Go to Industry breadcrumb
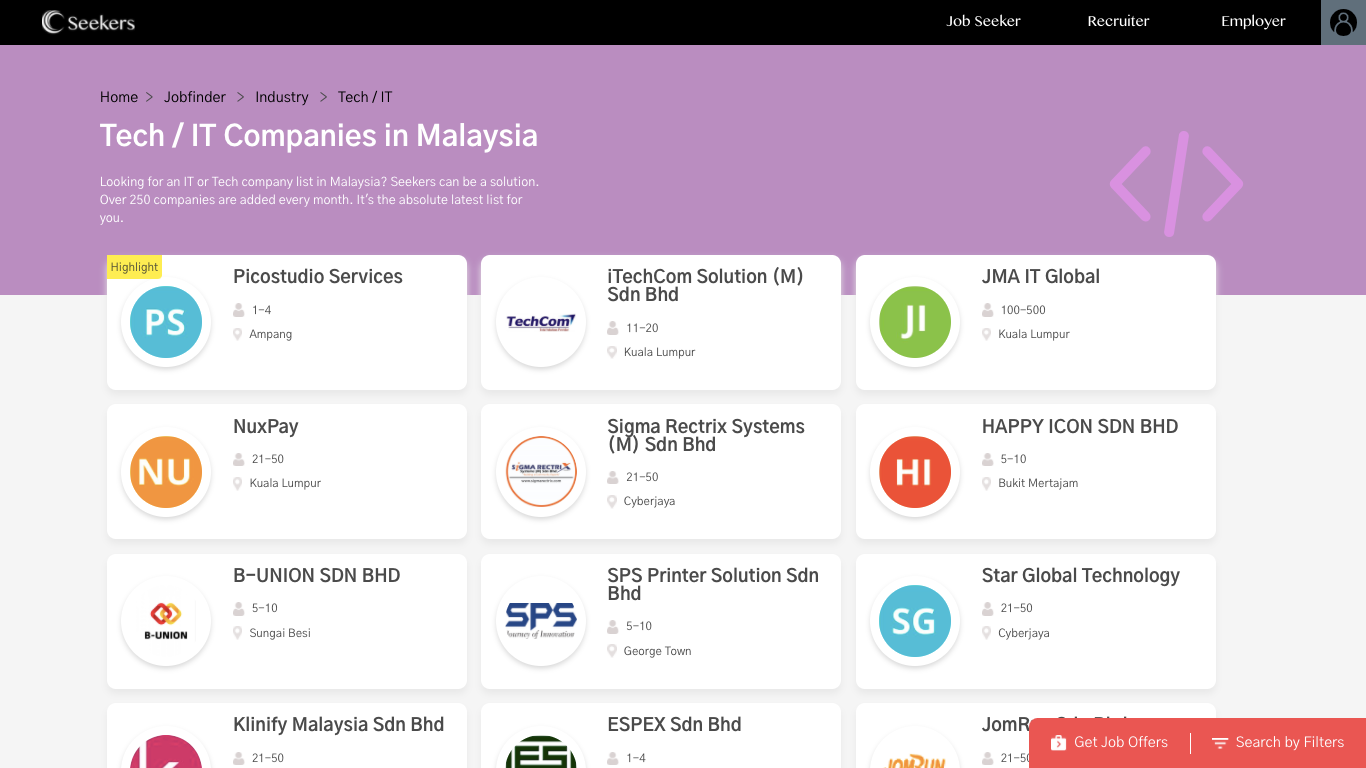 point(282,97)
